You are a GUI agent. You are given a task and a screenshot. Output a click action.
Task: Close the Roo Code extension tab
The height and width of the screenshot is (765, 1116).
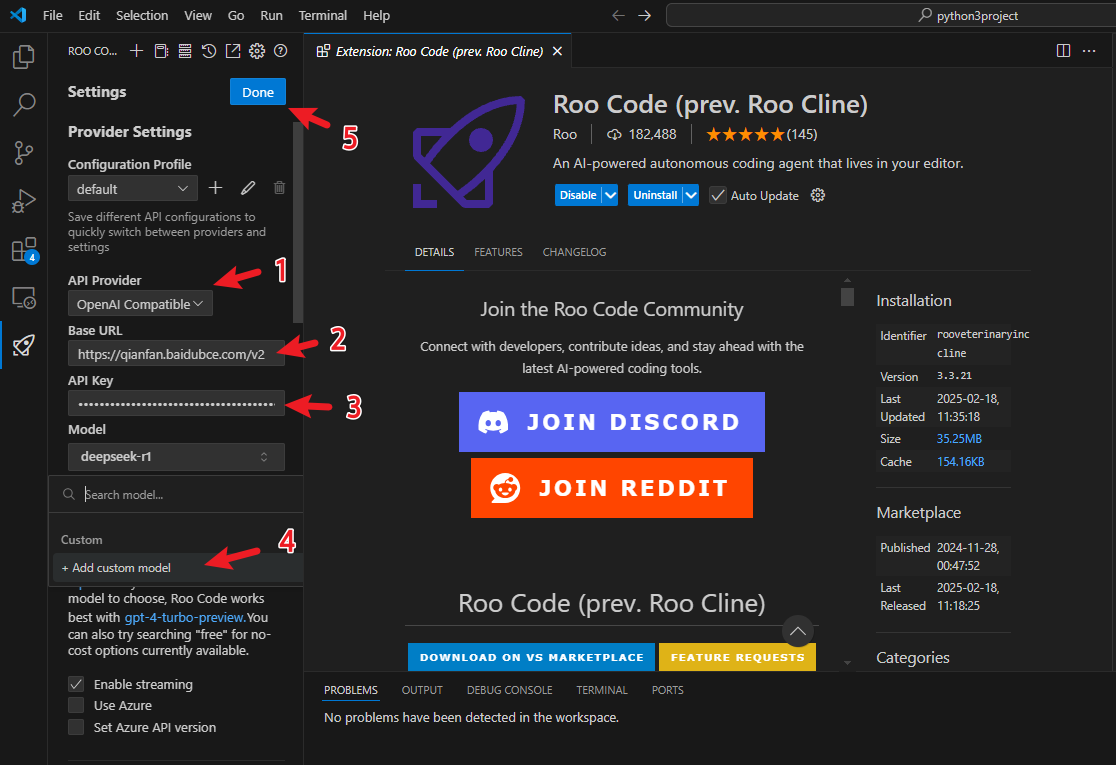coord(557,51)
